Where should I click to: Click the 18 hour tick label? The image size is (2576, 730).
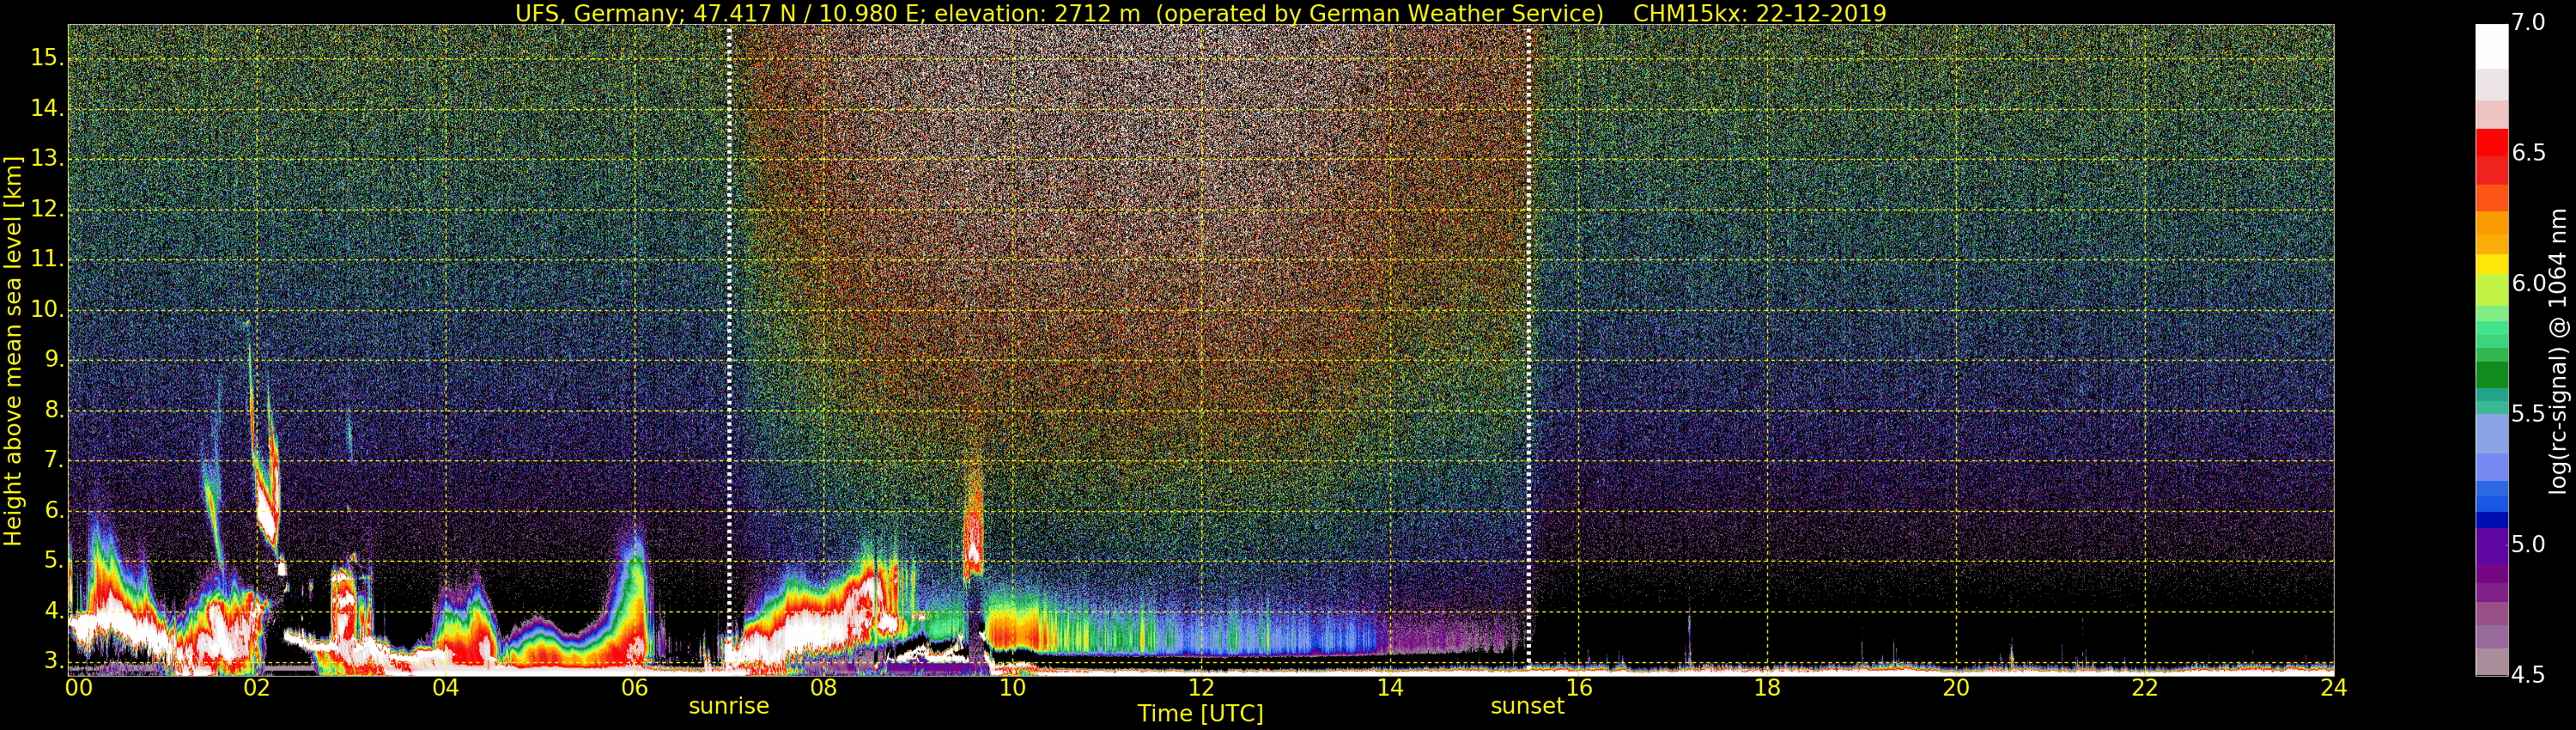pyautogui.click(x=1767, y=688)
